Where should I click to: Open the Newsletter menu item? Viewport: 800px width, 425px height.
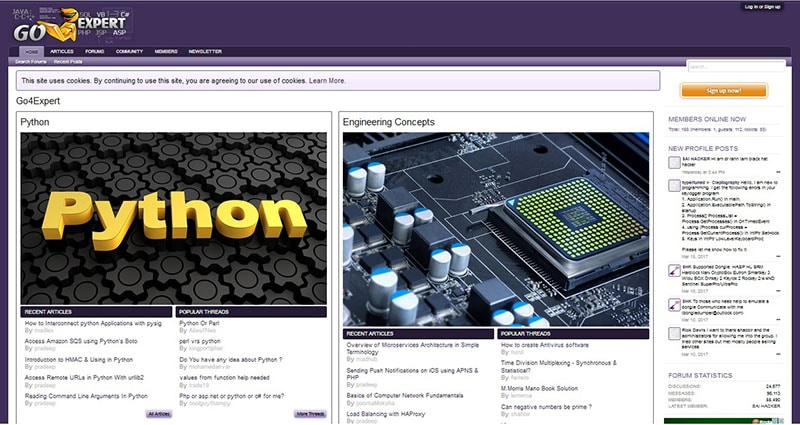coord(205,52)
